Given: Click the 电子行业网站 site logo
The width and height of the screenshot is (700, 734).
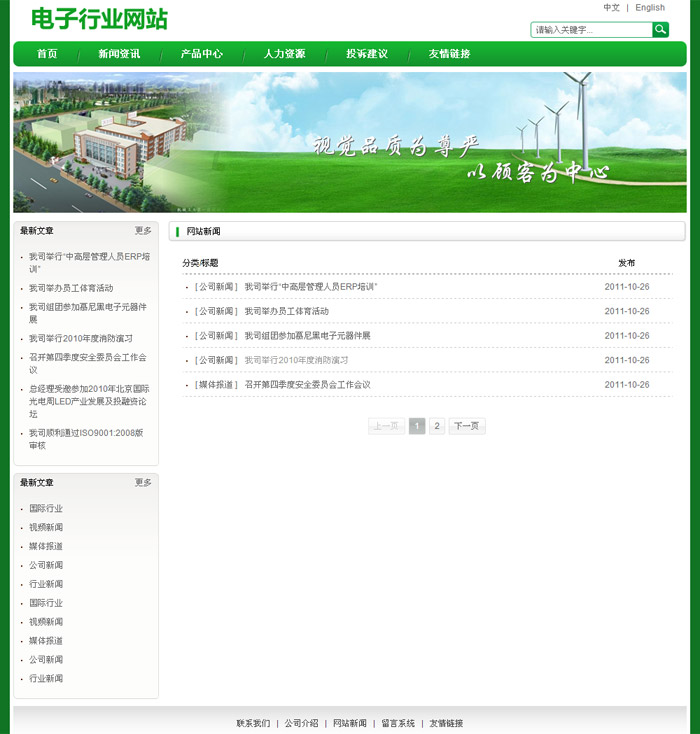Looking at the screenshot, I should pyautogui.click(x=99, y=19).
